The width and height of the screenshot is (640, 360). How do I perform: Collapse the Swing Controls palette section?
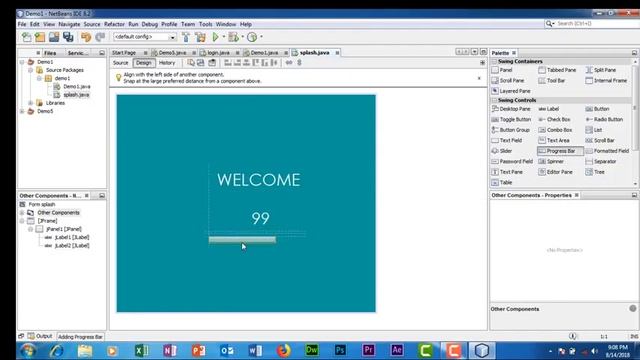pos(494,100)
